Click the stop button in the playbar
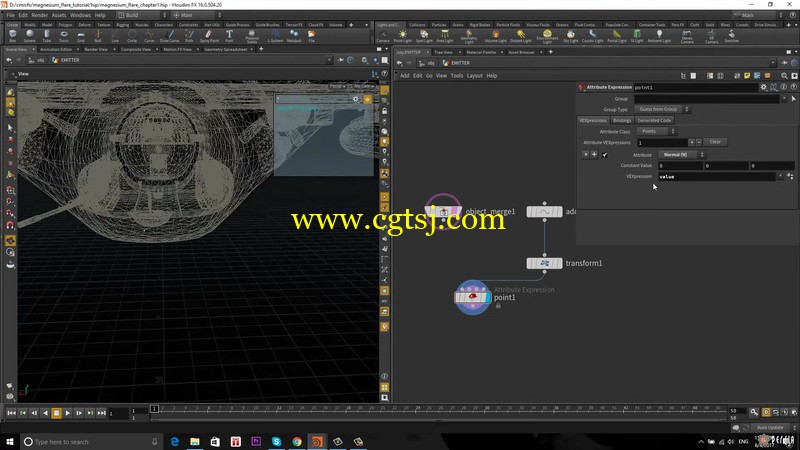The image size is (800, 450). pos(56,413)
